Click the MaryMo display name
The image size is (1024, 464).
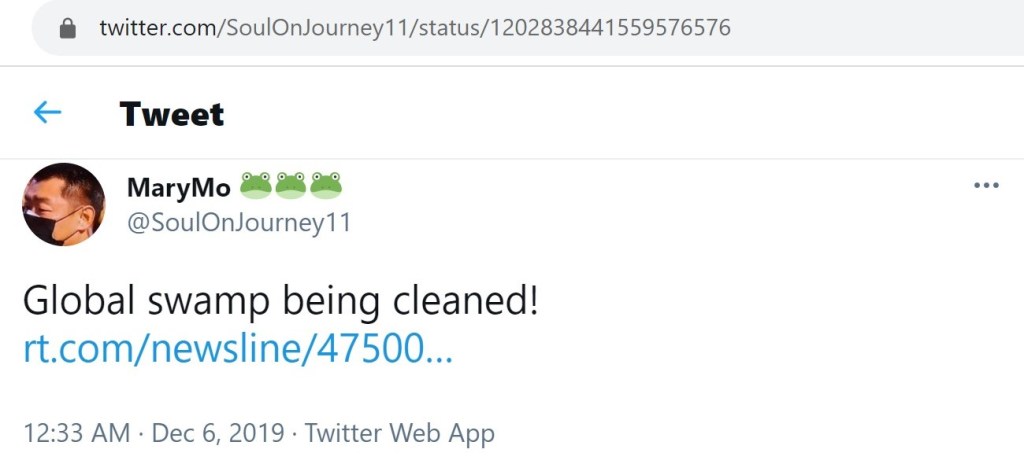[x=179, y=187]
